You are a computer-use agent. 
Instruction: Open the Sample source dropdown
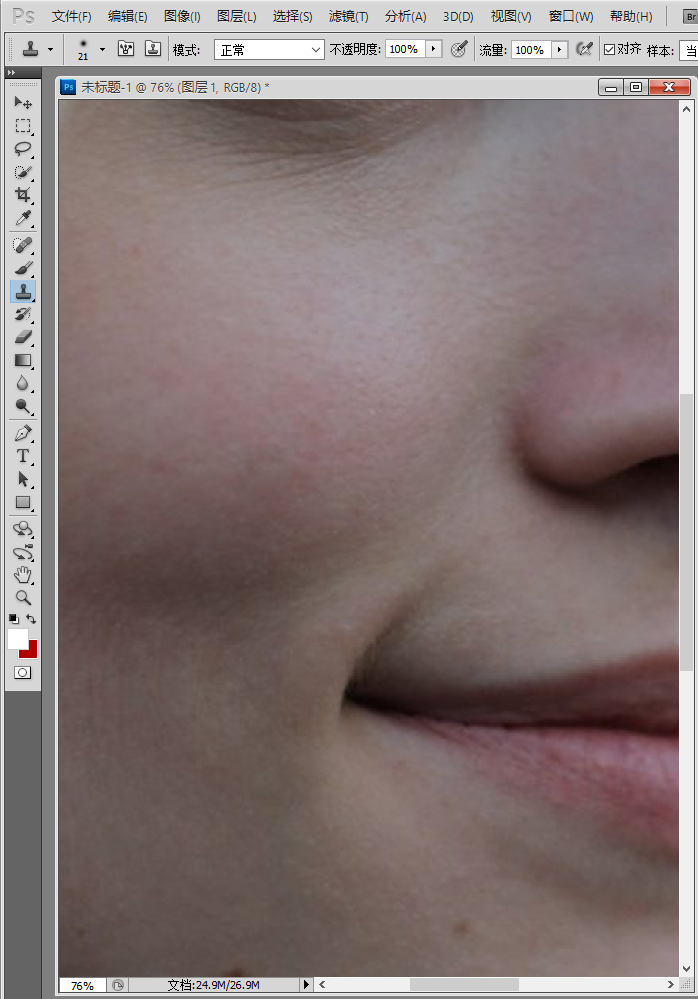688,50
